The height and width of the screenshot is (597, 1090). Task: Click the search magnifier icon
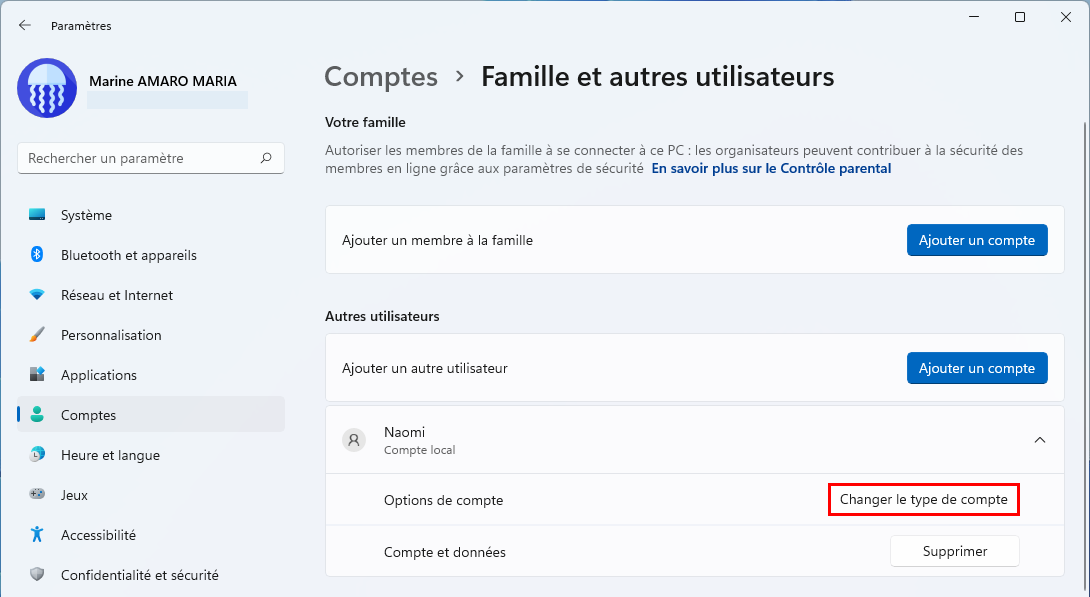(266, 158)
